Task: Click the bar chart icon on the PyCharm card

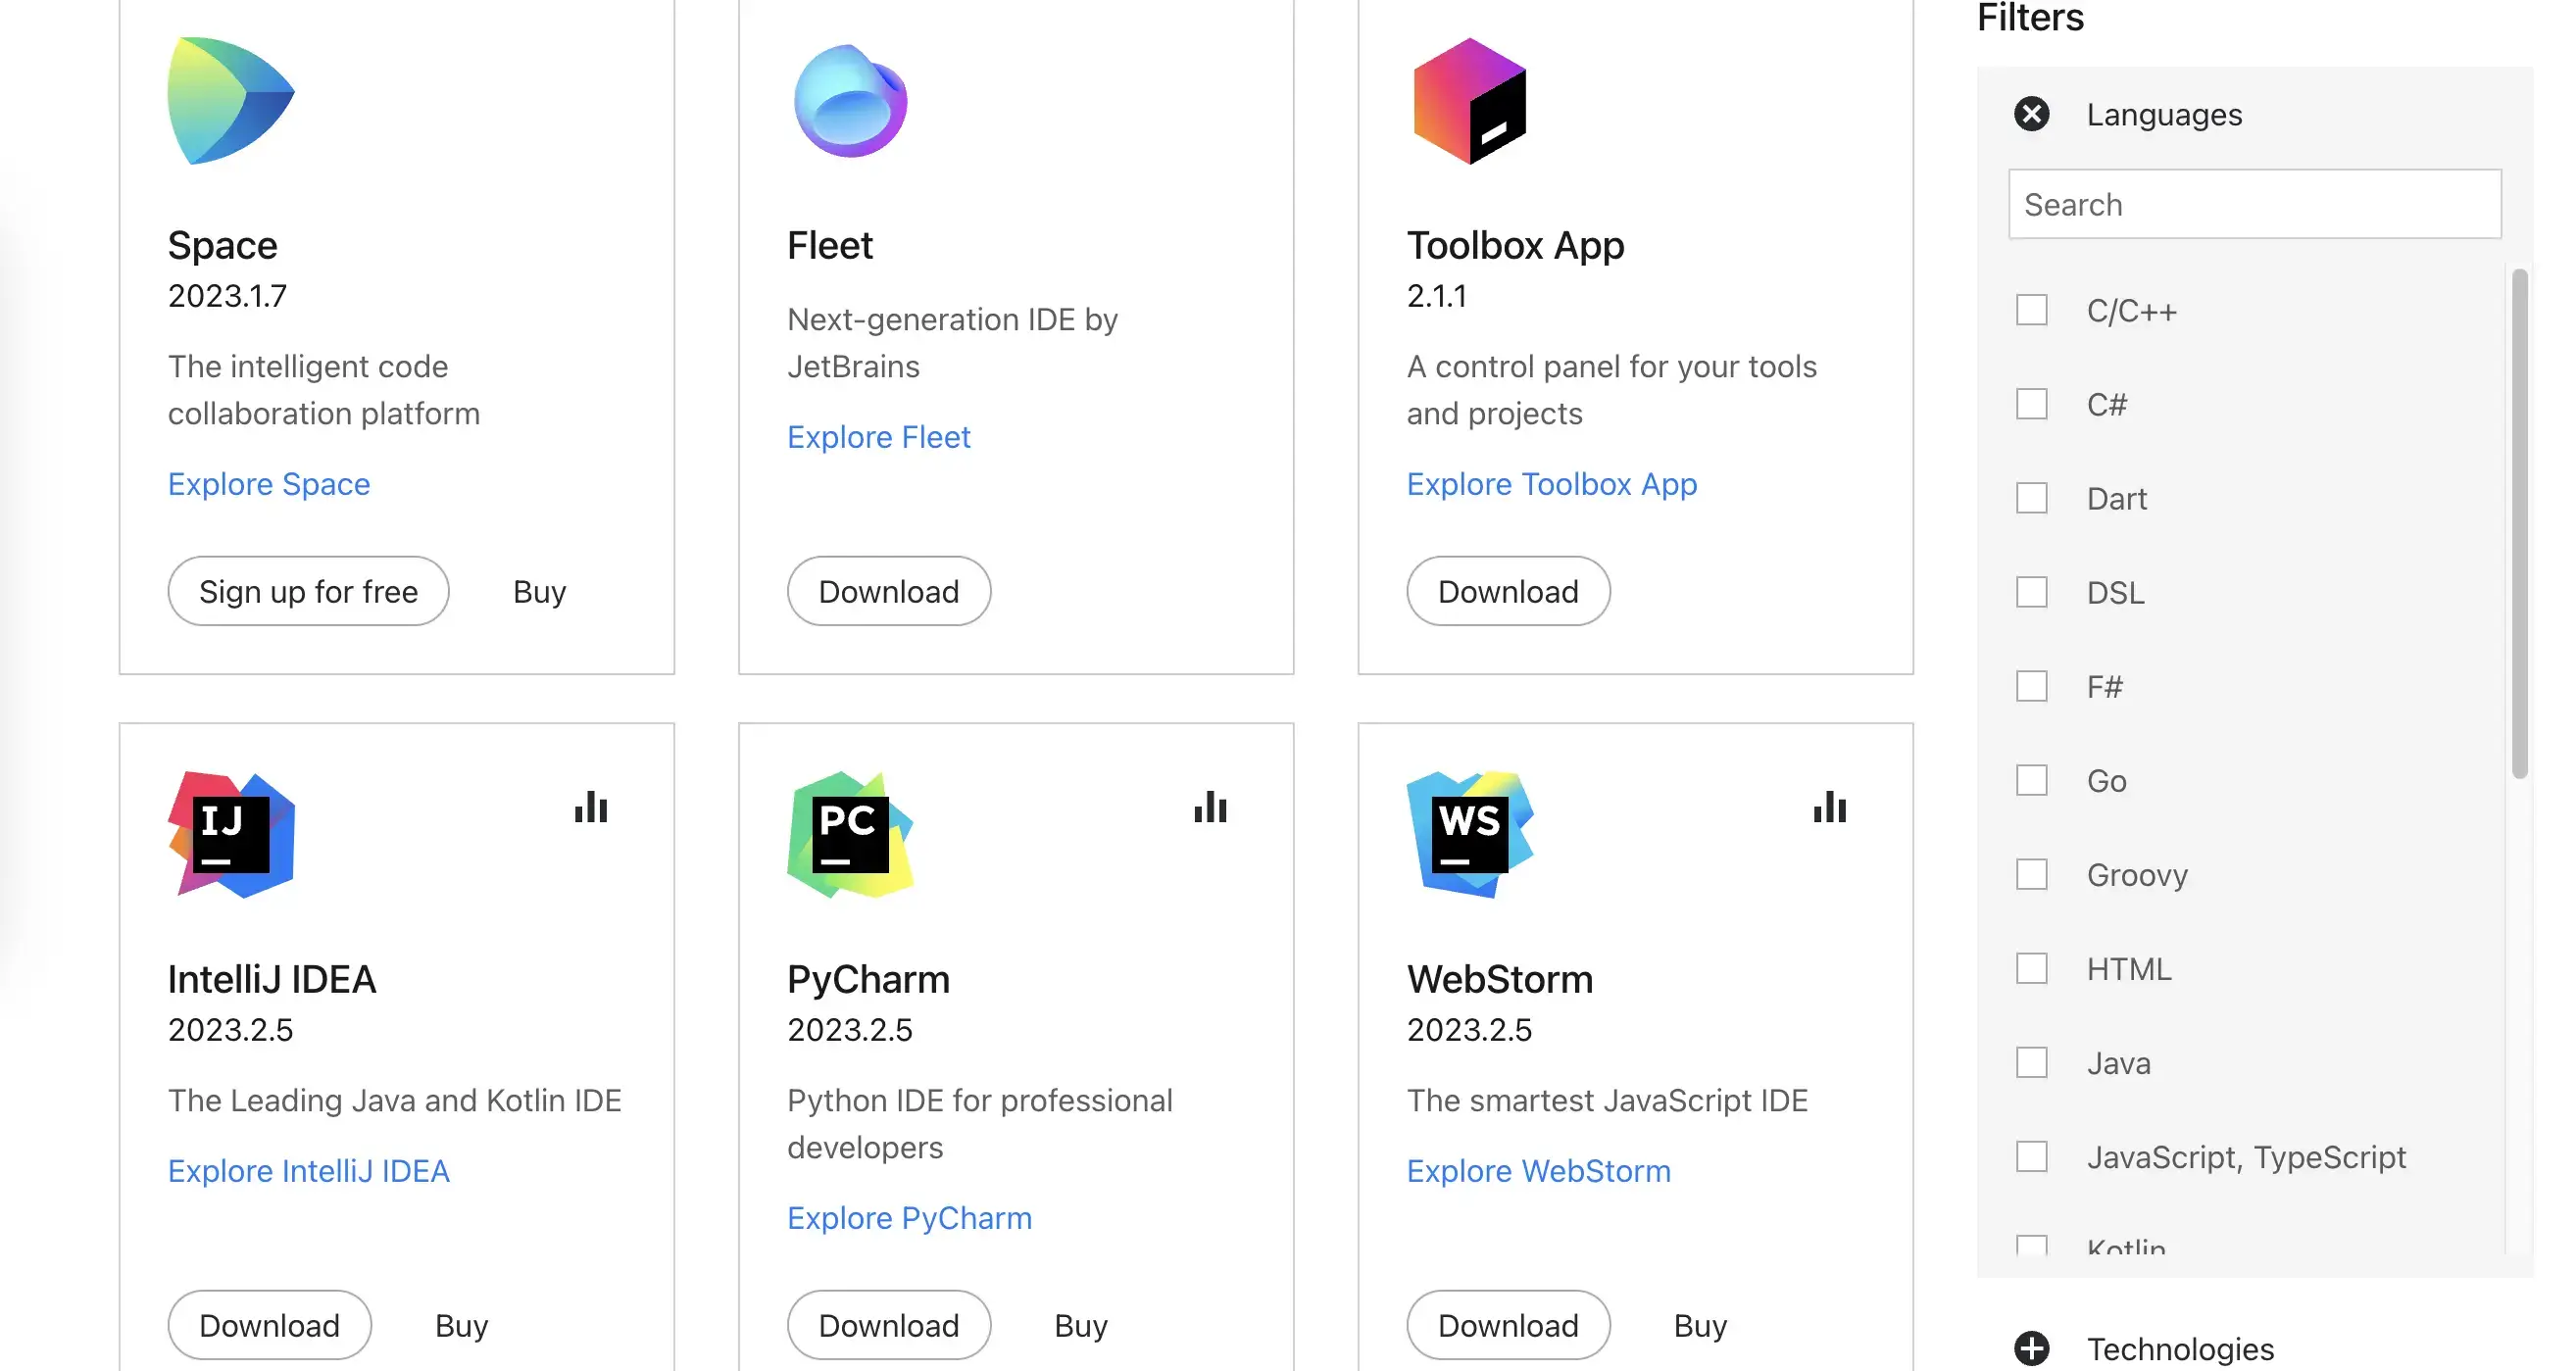Action: pyautogui.click(x=1210, y=807)
